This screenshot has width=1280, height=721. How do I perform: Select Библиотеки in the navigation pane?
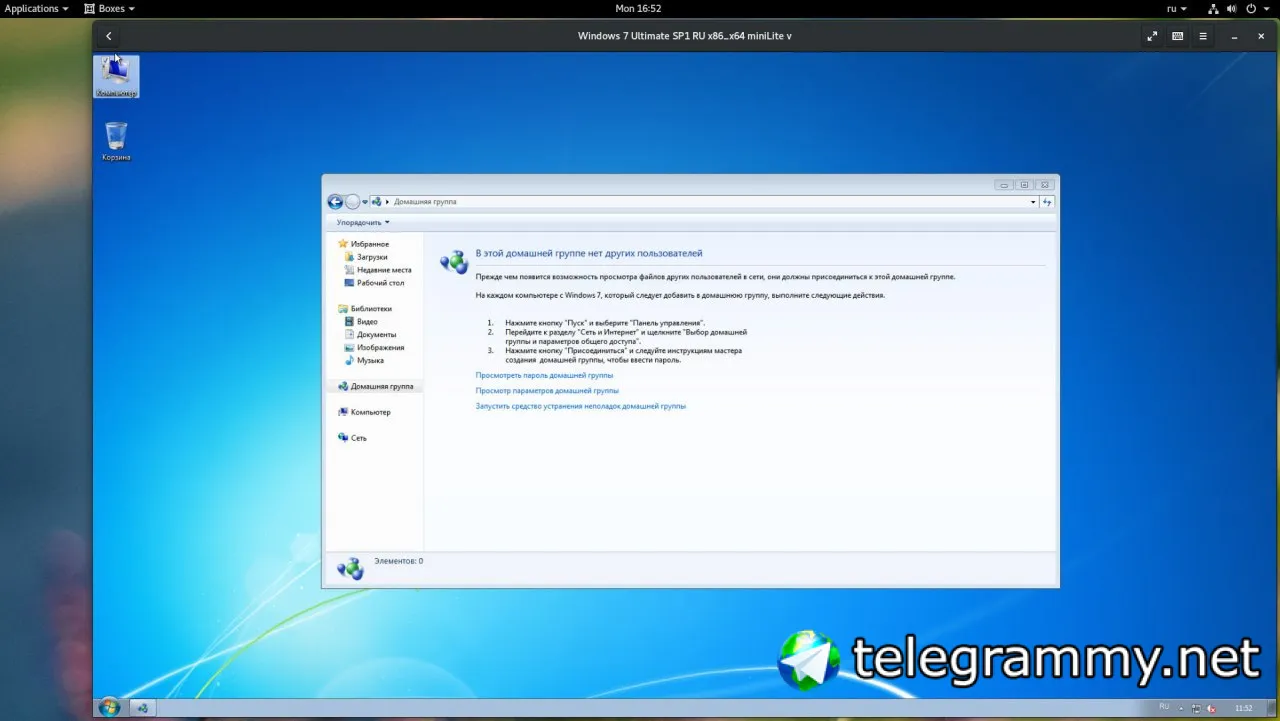tap(371, 309)
